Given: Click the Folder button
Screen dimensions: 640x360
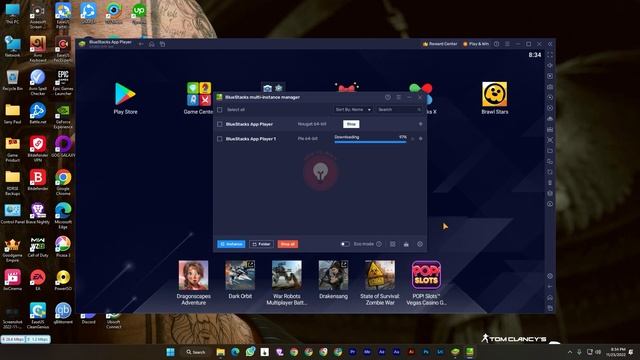Looking at the screenshot, I should [x=261, y=244].
